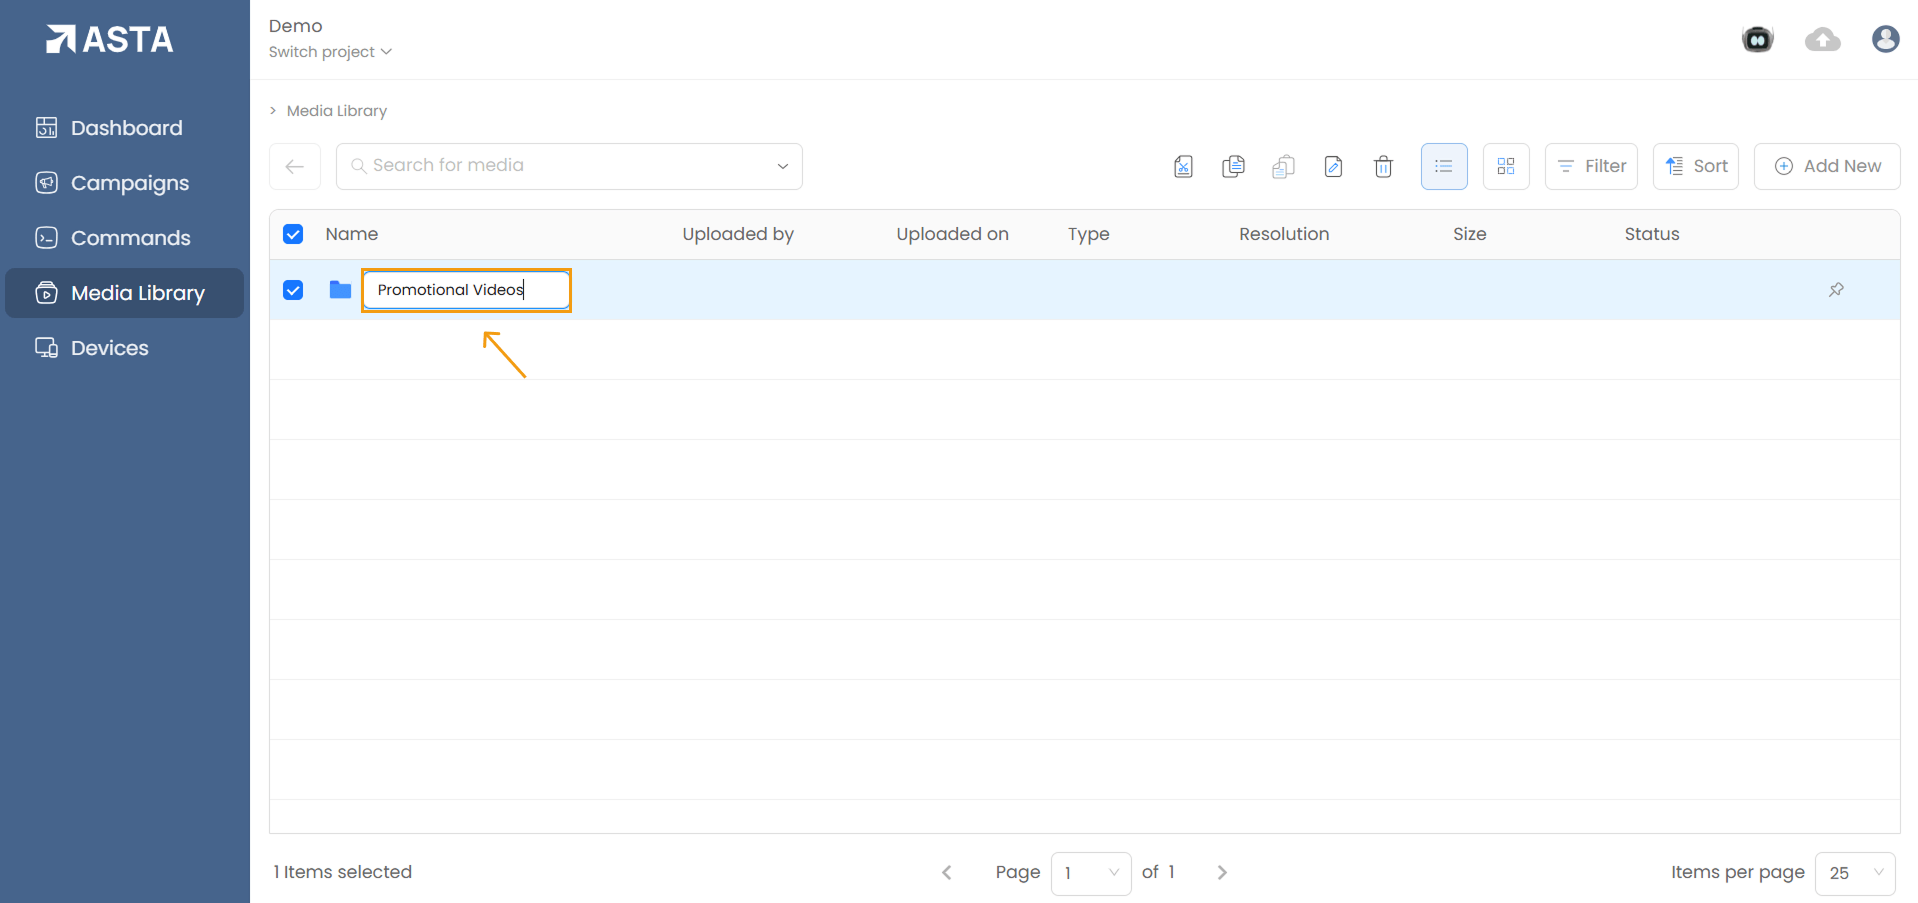Open the Page number dropdown
The height and width of the screenshot is (903, 1918).
[1090, 873]
